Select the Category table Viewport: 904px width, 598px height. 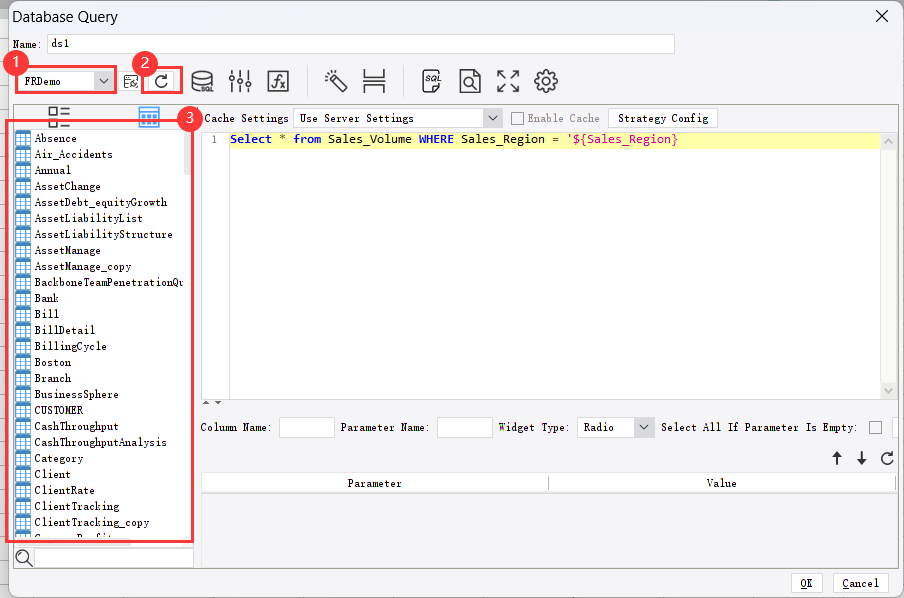pyautogui.click(x=58, y=458)
